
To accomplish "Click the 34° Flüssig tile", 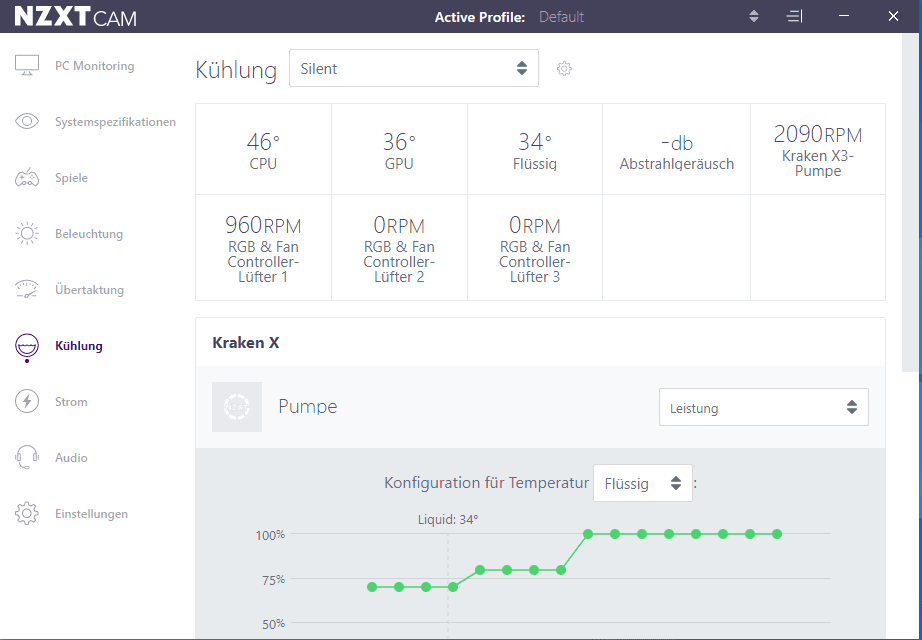I will (x=535, y=149).
